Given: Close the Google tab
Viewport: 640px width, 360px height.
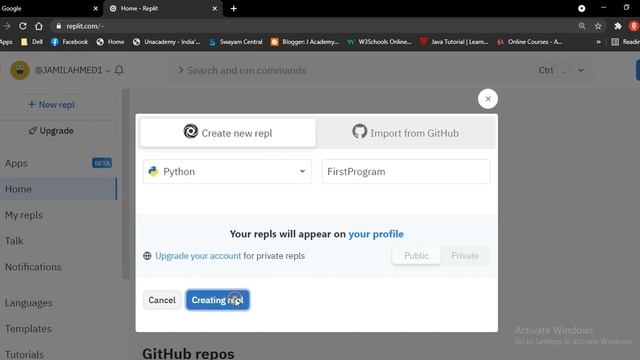Looking at the screenshot, I should [x=96, y=8].
